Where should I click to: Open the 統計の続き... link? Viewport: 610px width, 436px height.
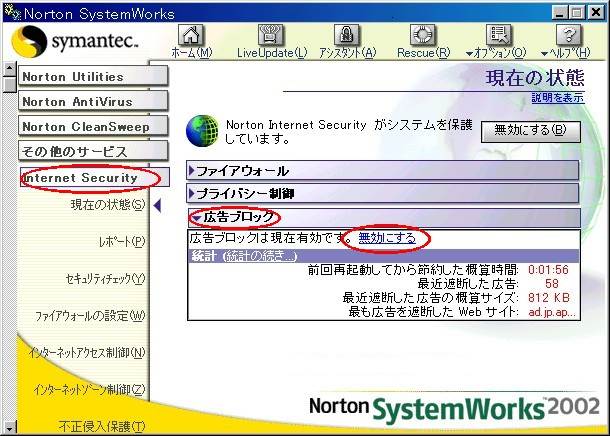[x=261, y=256]
